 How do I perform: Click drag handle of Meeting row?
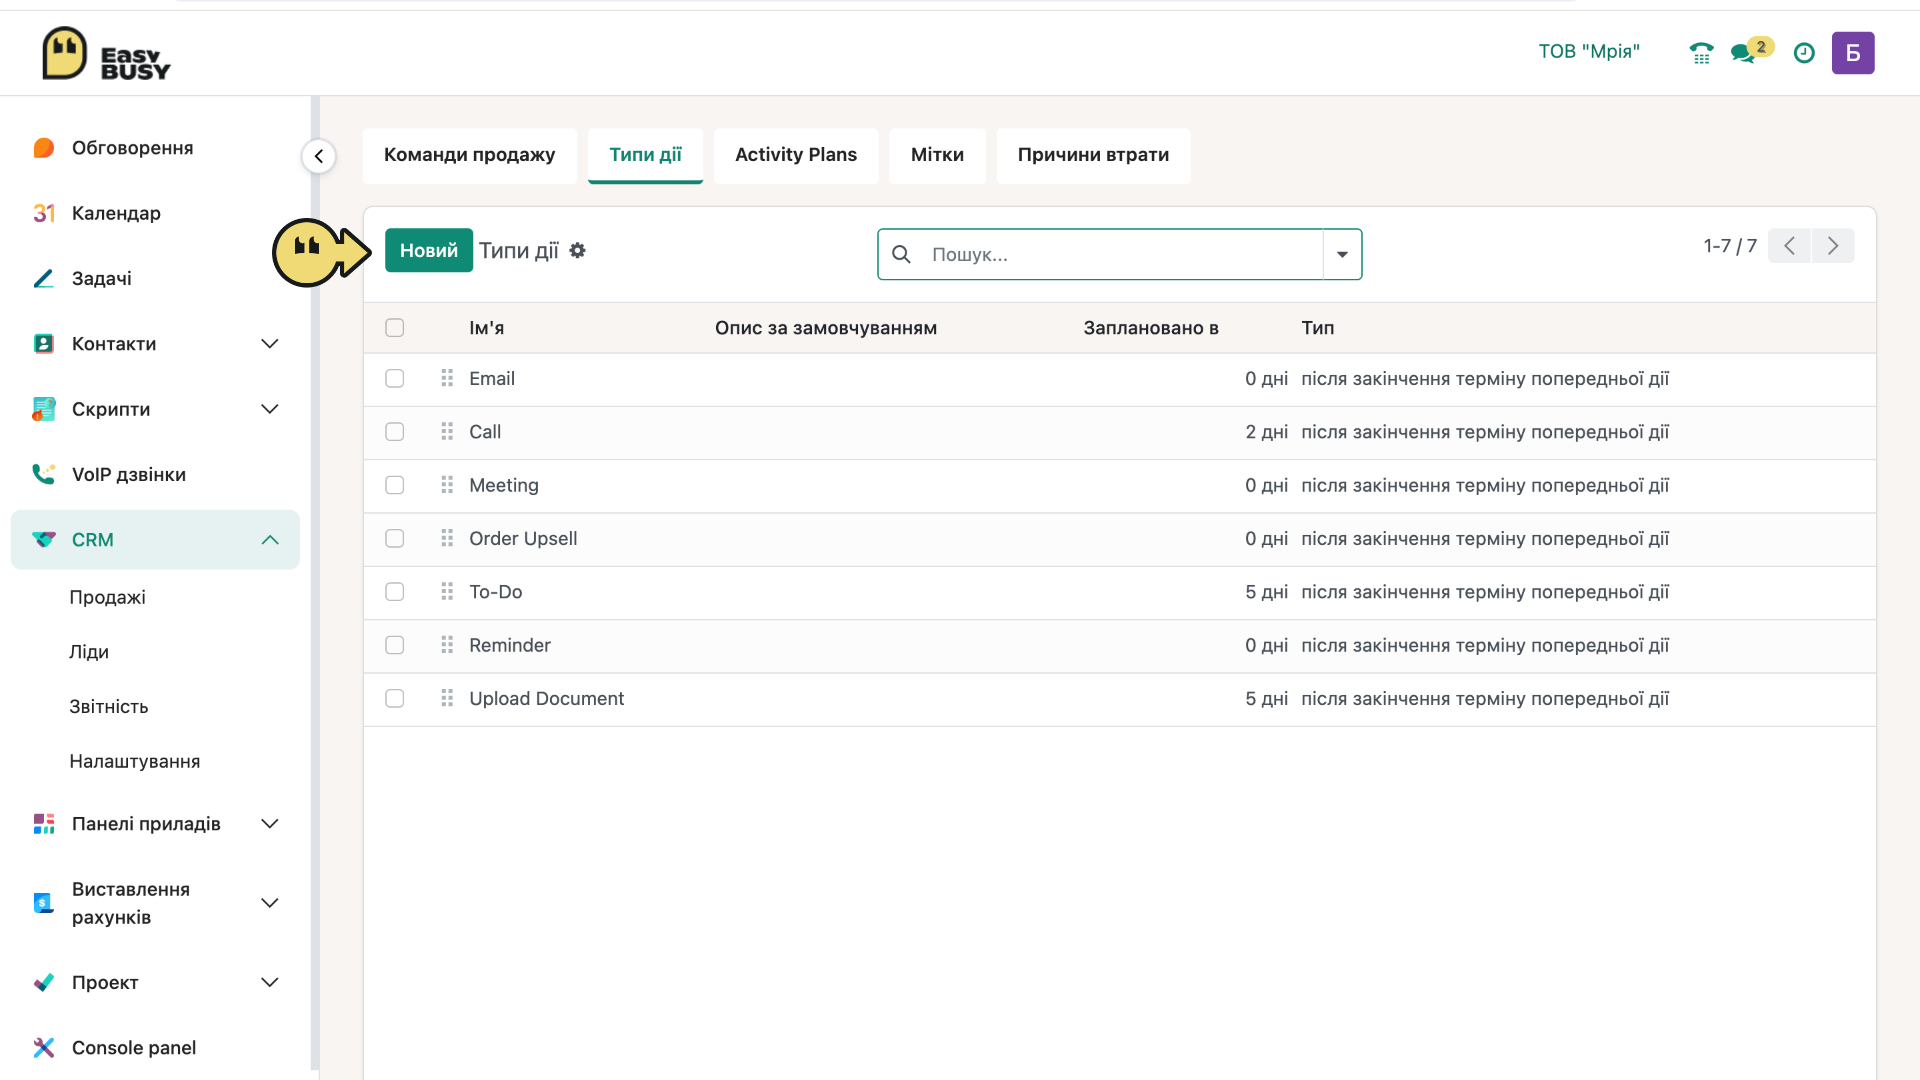[447, 485]
